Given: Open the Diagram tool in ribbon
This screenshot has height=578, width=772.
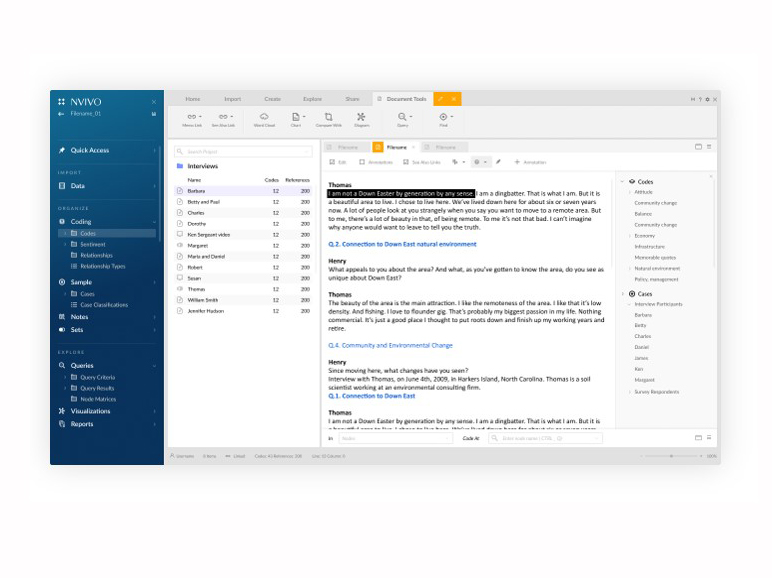Looking at the screenshot, I should (361, 119).
